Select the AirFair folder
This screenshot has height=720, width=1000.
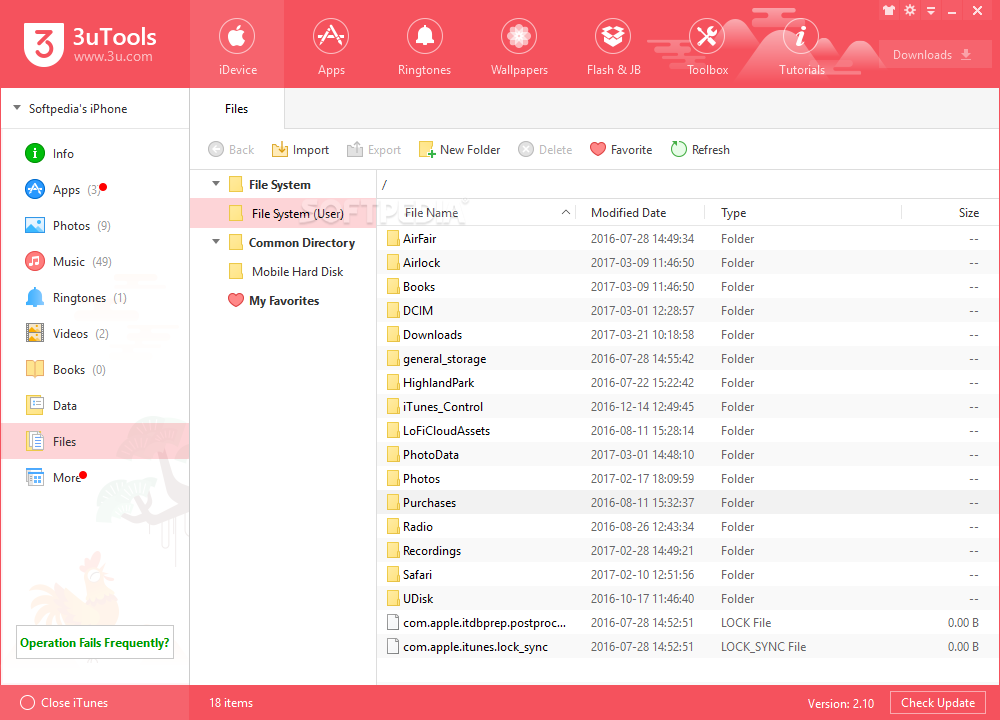[688, 239]
